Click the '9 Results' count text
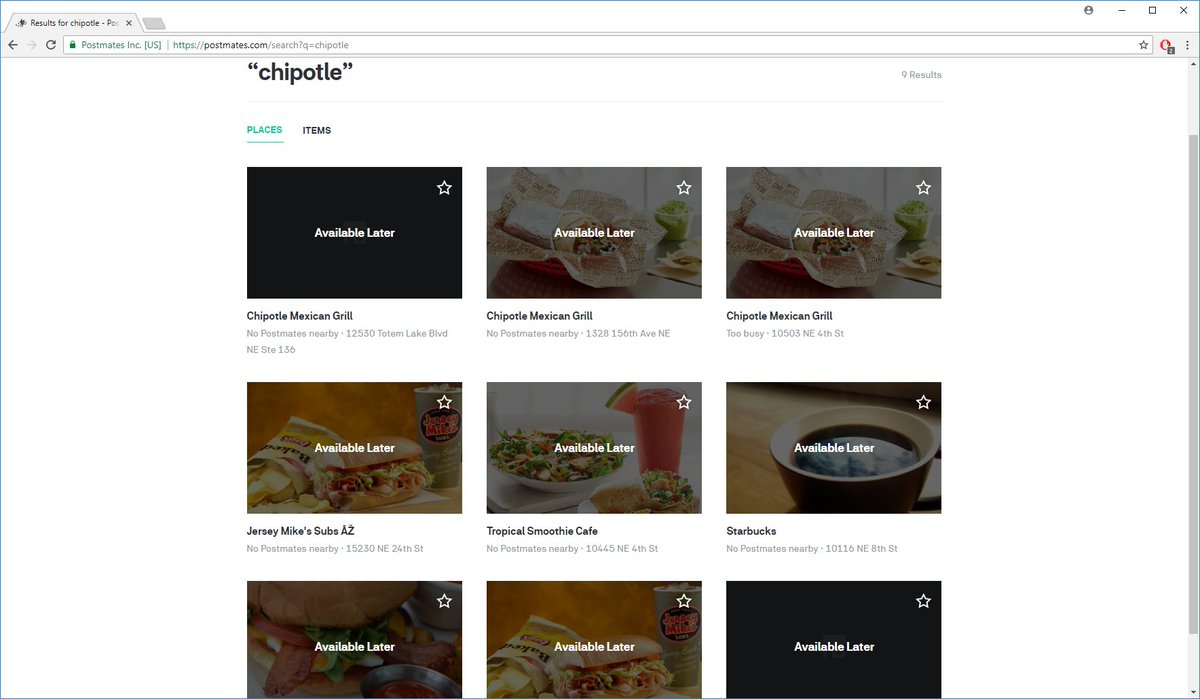 [x=921, y=75]
